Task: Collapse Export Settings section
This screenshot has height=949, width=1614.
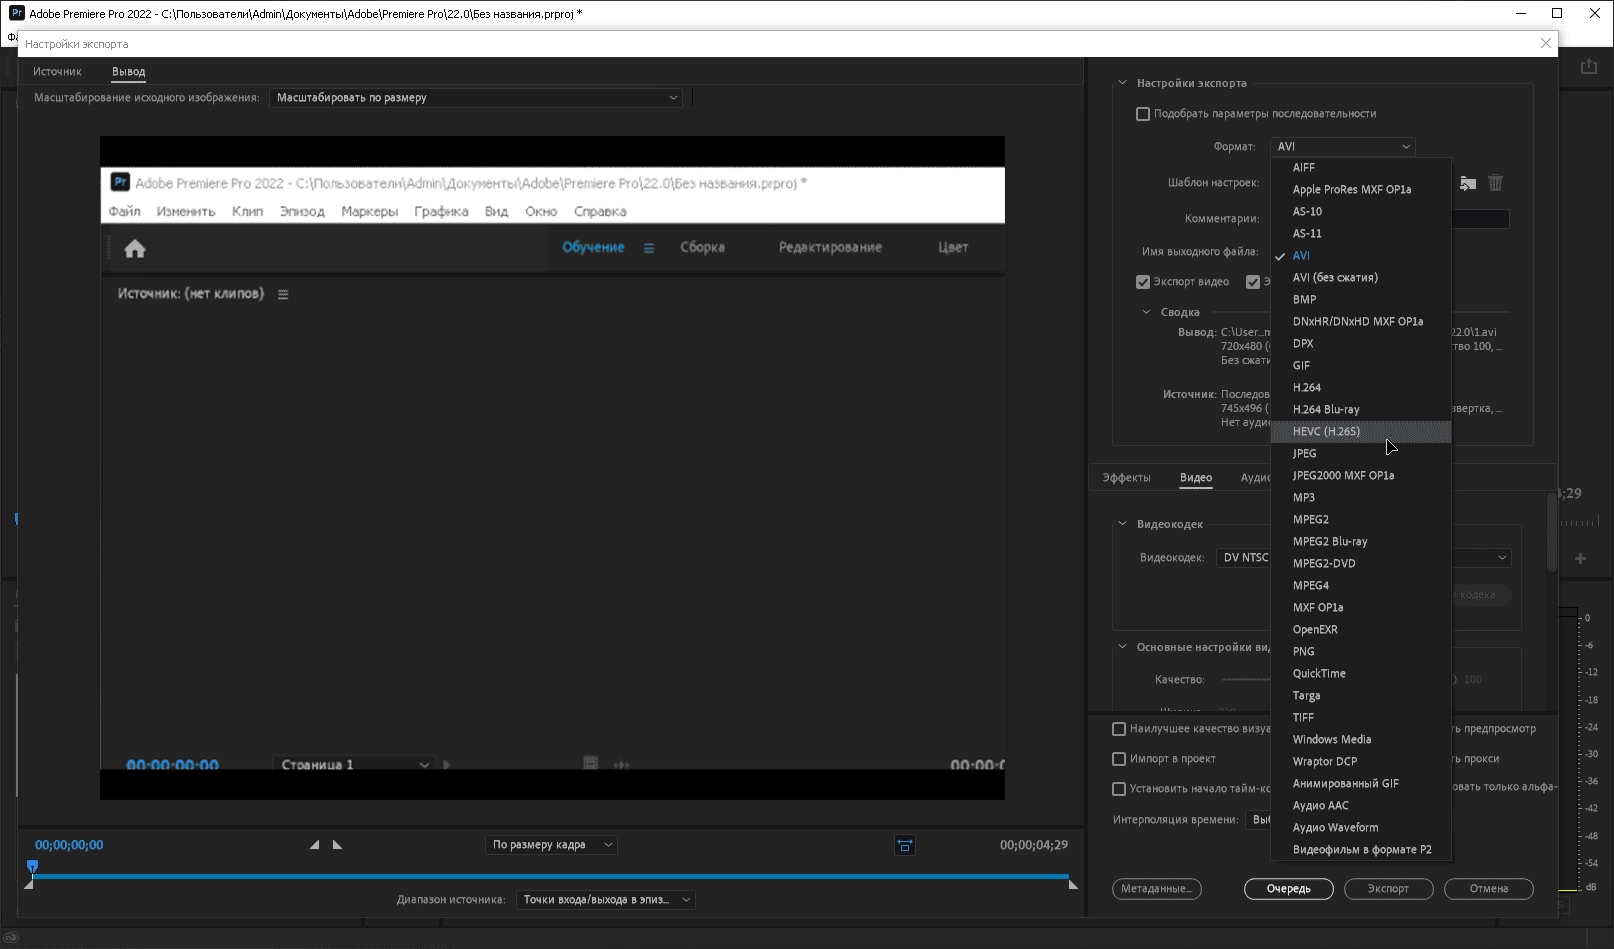Action: [x=1123, y=83]
